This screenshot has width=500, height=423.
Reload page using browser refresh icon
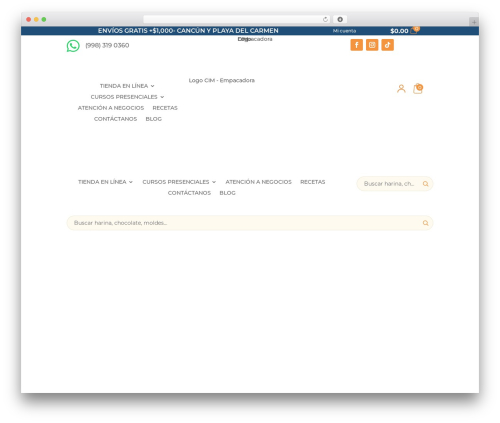[325, 19]
